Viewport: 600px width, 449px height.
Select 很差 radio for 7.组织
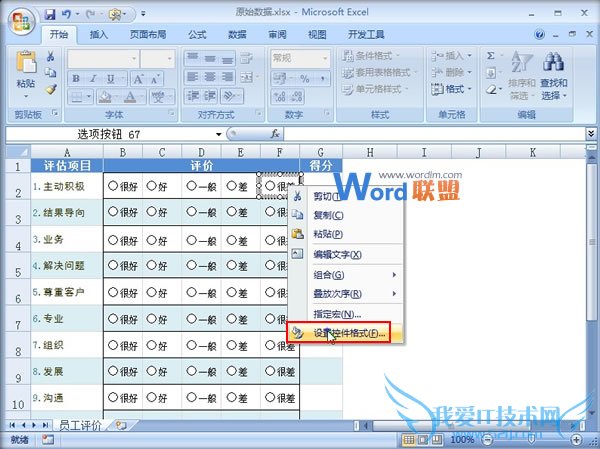(x=270, y=345)
